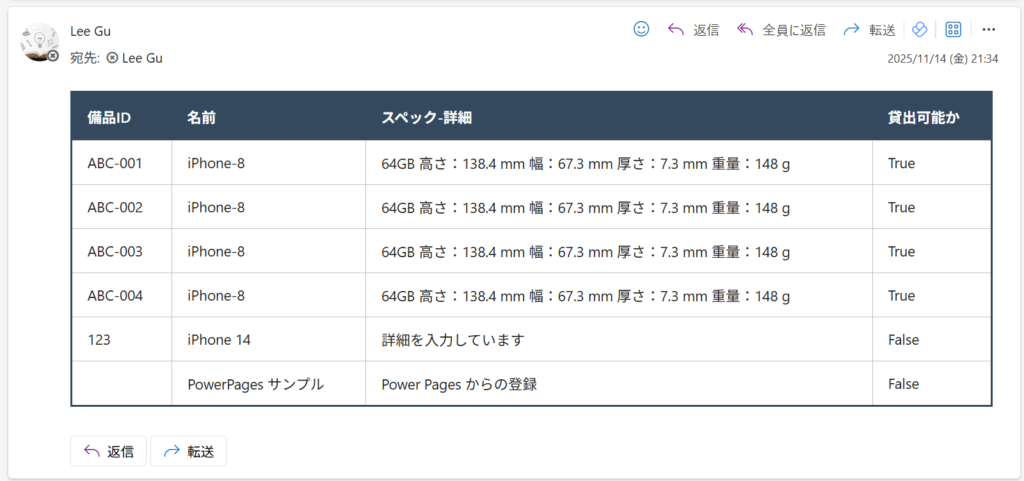
Task: Select the ABC-001 cell
Action: [115, 163]
